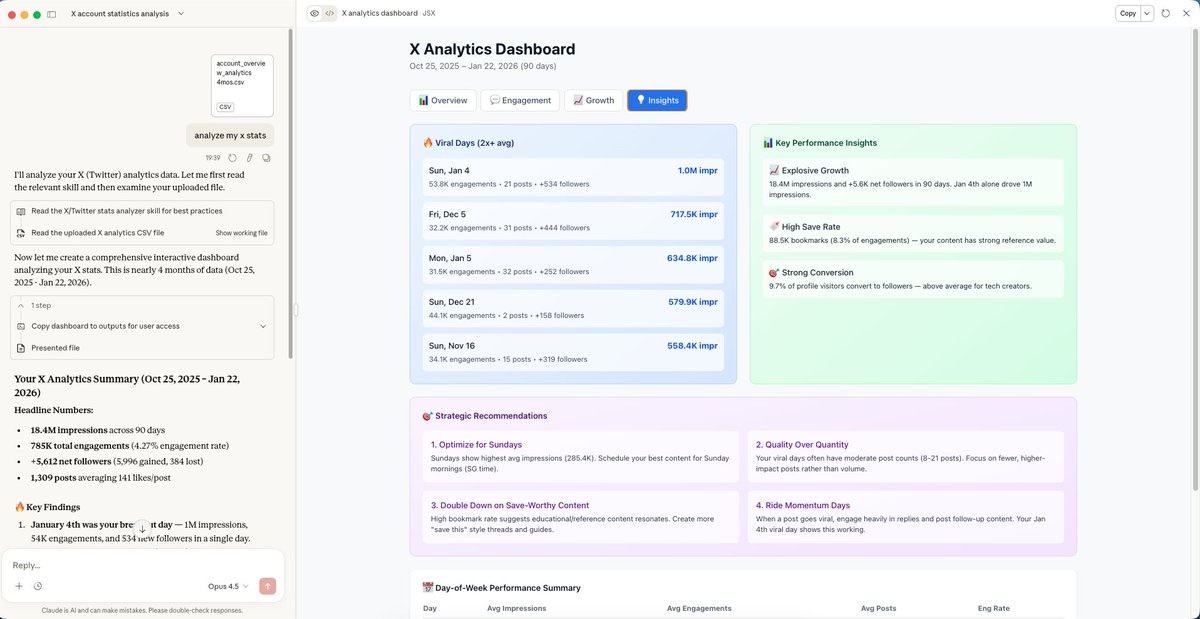
Task: Click the Avg Impressions column header
Action: pyautogui.click(x=515, y=608)
